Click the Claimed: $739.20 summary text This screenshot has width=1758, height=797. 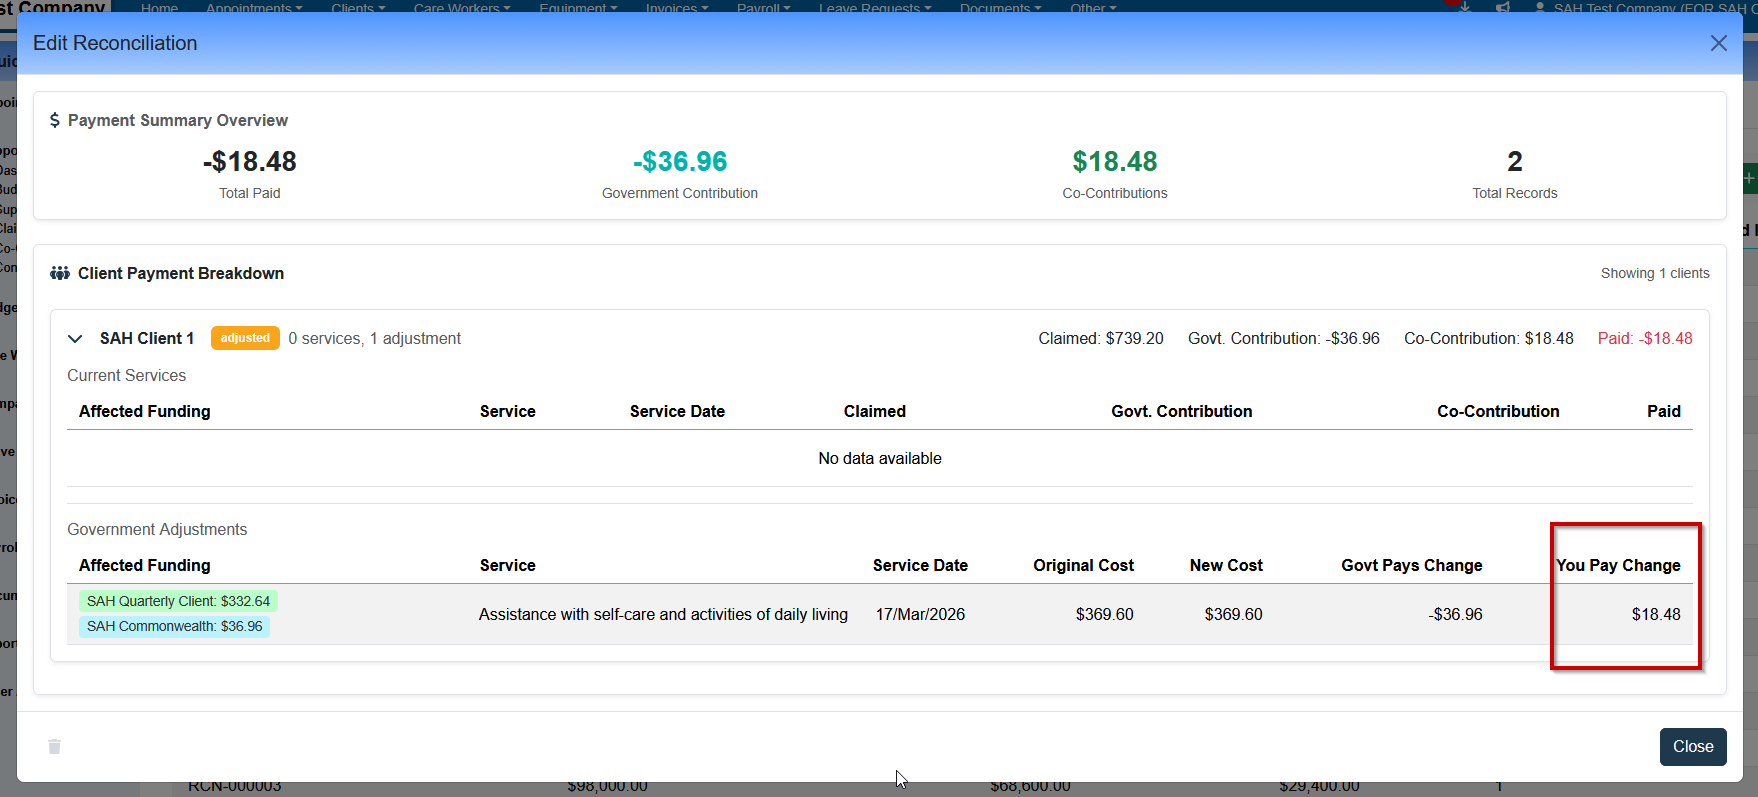[1101, 338]
